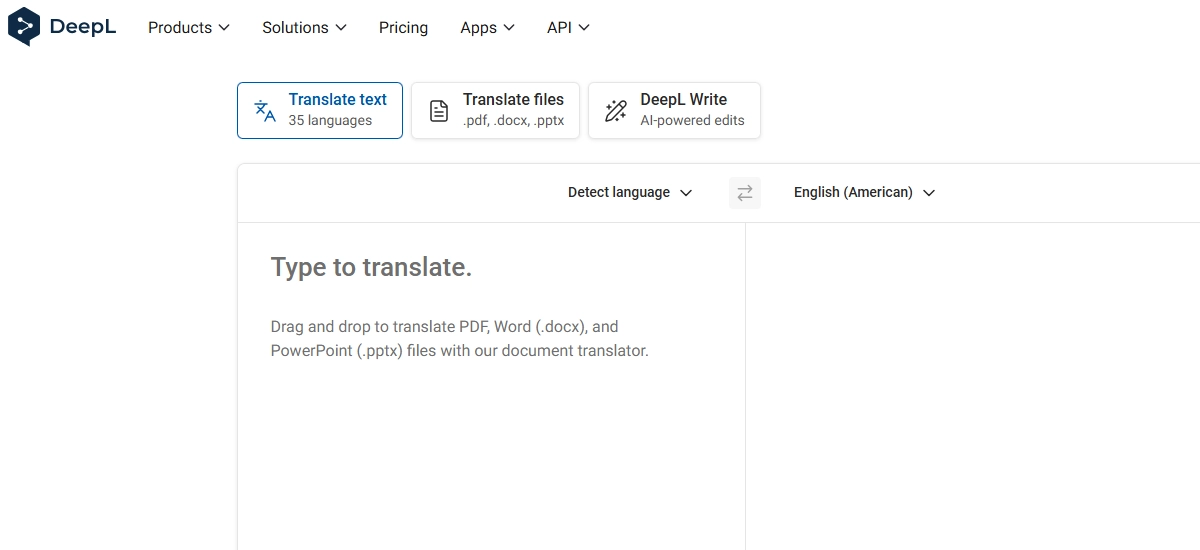The height and width of the screenshot is (550, 1200).
Task: Focus the Type to translate input
Action: point(490,400)
